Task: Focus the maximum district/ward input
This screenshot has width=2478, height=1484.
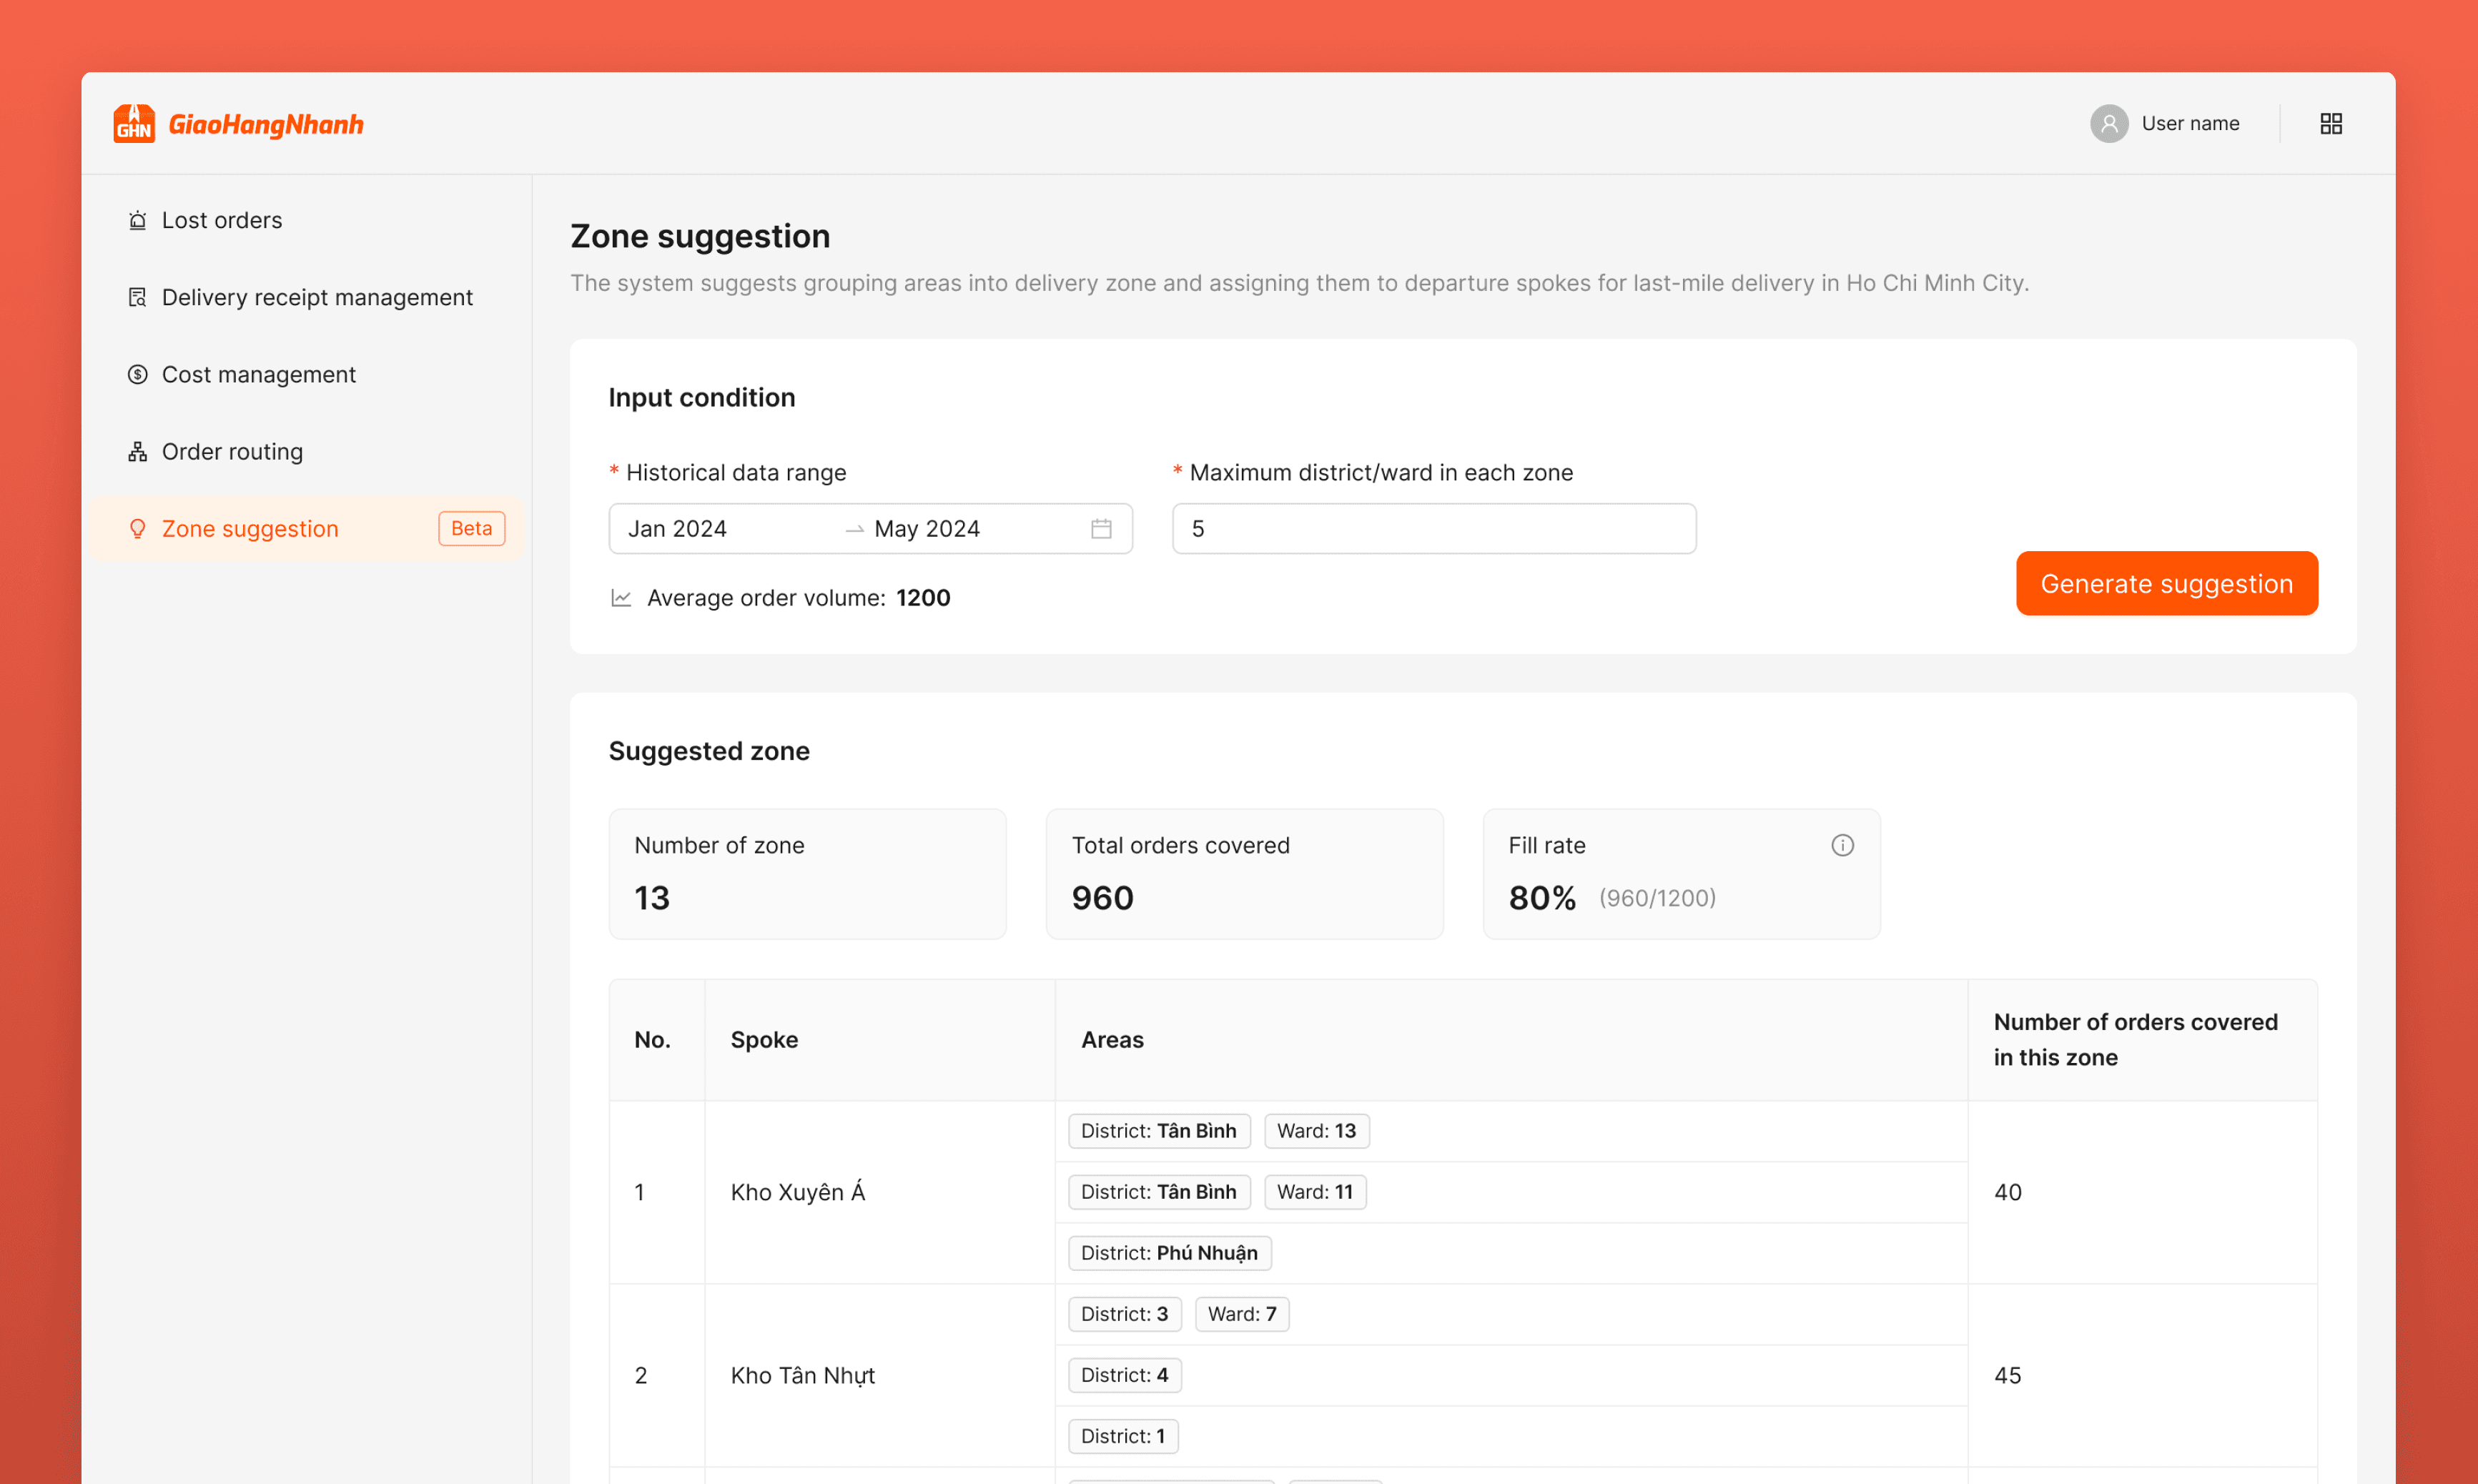Action: [x=1434, y=529]
